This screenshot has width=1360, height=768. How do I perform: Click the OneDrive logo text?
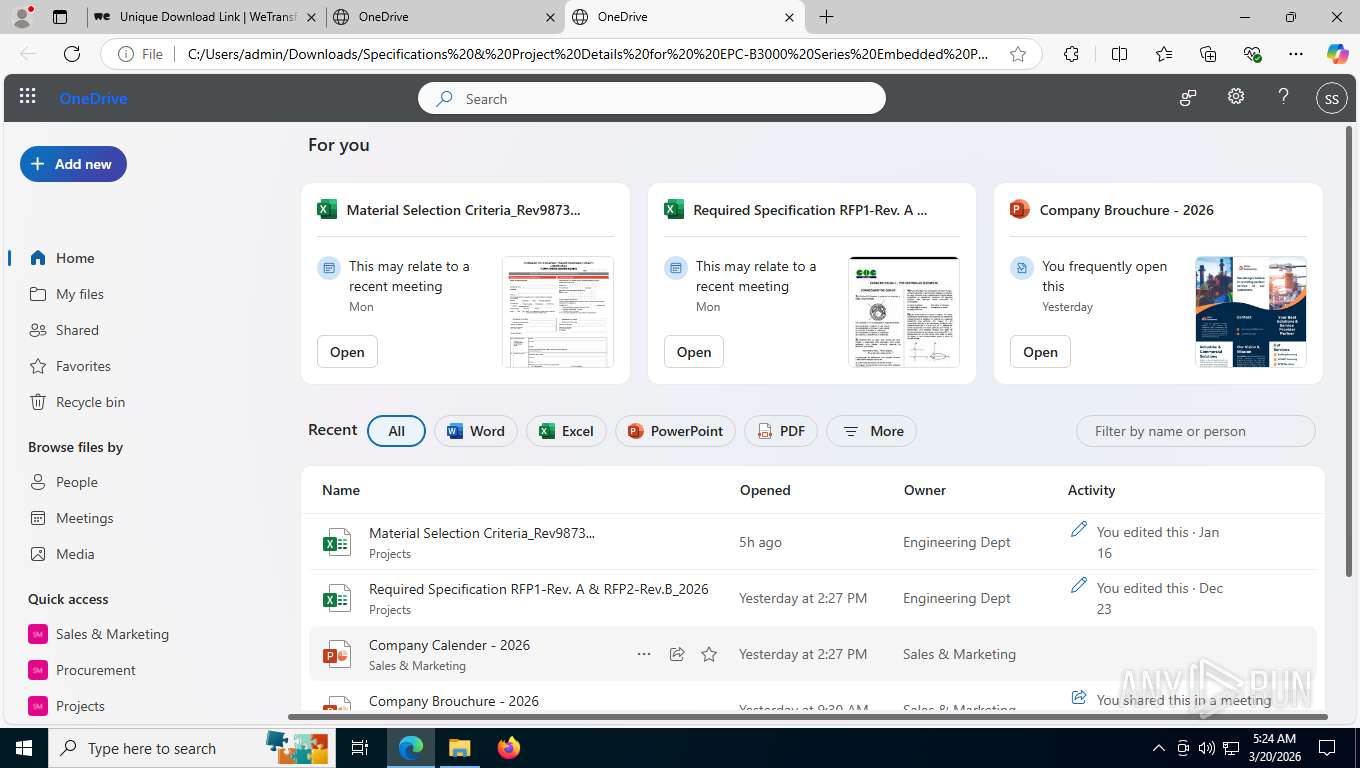pyautogui.click(x=93, y=98)
